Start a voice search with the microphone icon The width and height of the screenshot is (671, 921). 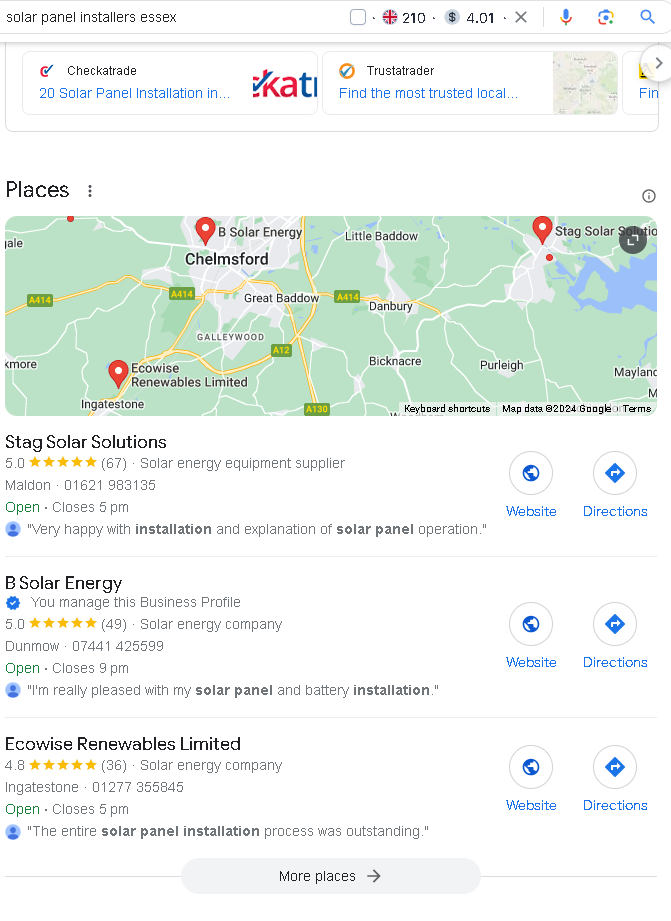coord(566,17)
